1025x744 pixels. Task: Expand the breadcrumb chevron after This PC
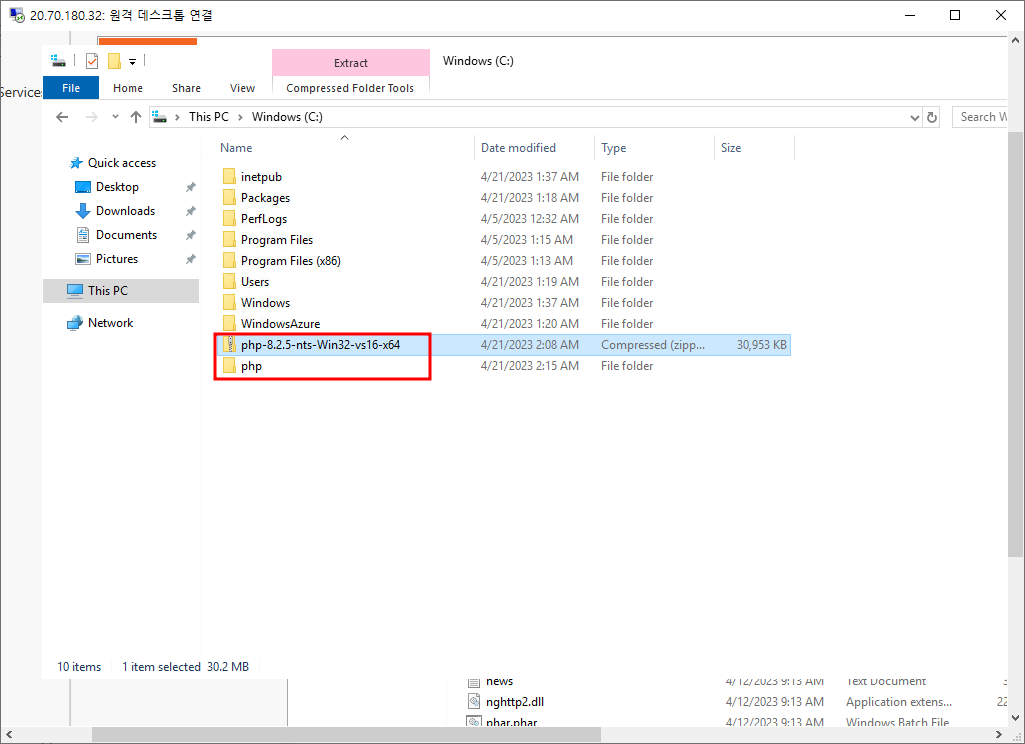tap(241, 117)
